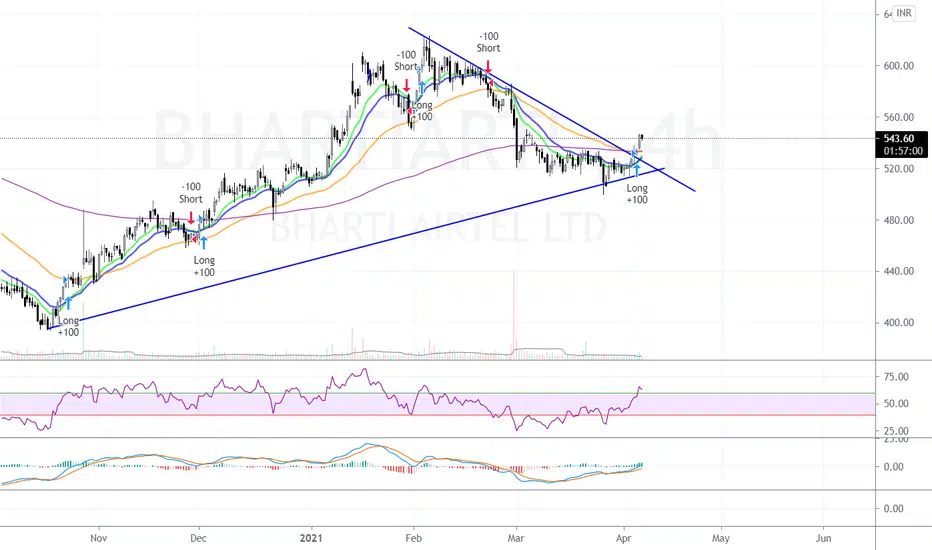Select the 560.00 price axis label

click(x=899, y=117)
